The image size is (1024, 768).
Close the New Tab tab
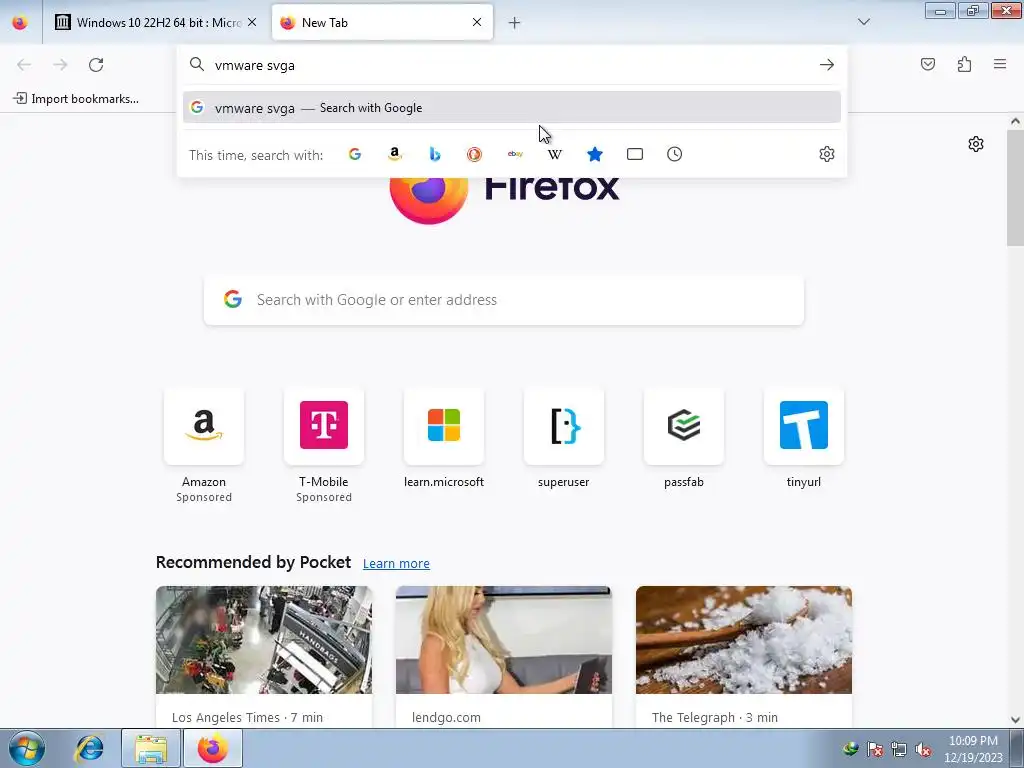pos(477,22)
